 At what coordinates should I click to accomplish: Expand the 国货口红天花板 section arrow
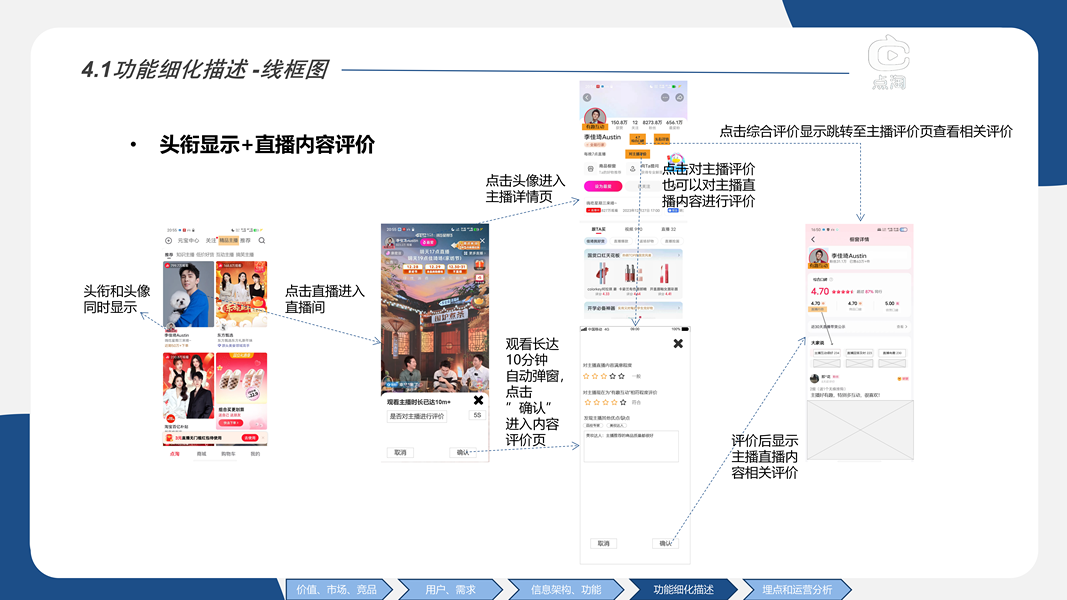point(678,255)
